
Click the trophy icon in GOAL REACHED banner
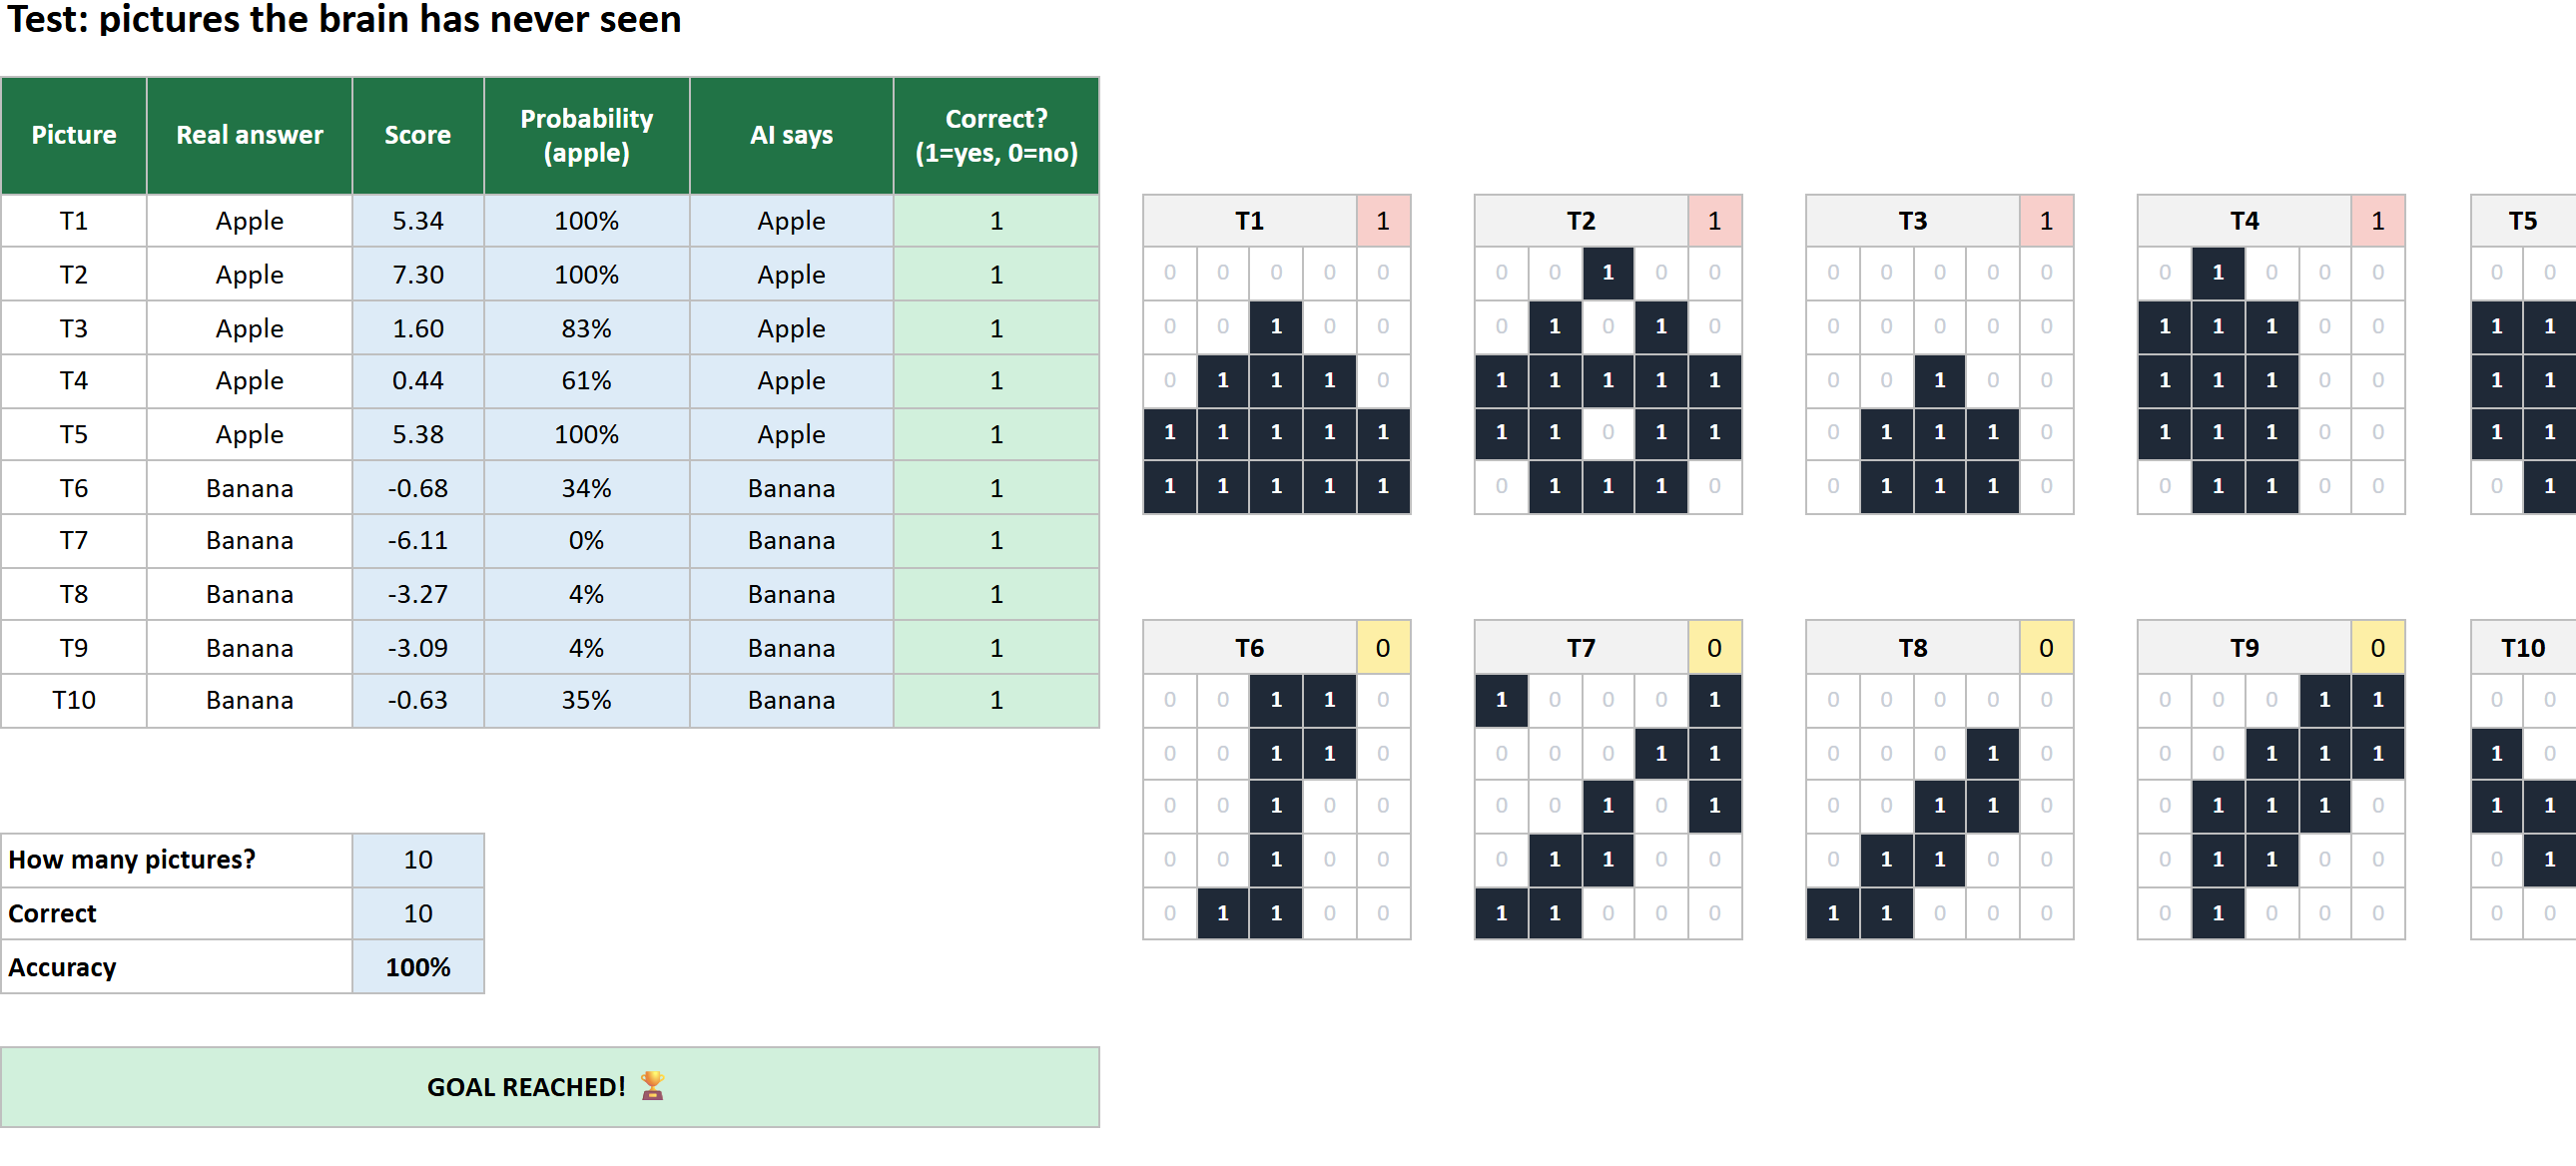(652, 1086)
